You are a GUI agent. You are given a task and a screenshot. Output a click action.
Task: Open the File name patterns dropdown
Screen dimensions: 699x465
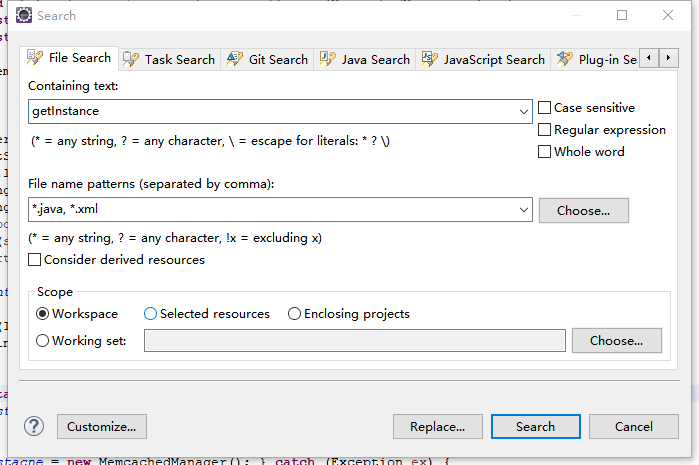pos(524,210)
